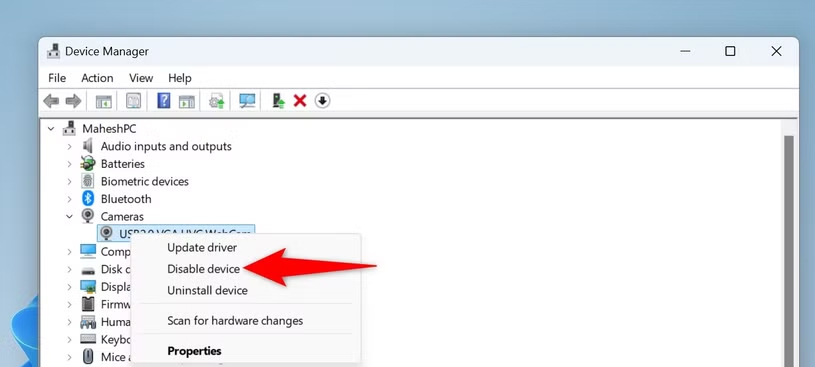Select the Cameras label
The image size is (815, 367).
click(122, 216)
